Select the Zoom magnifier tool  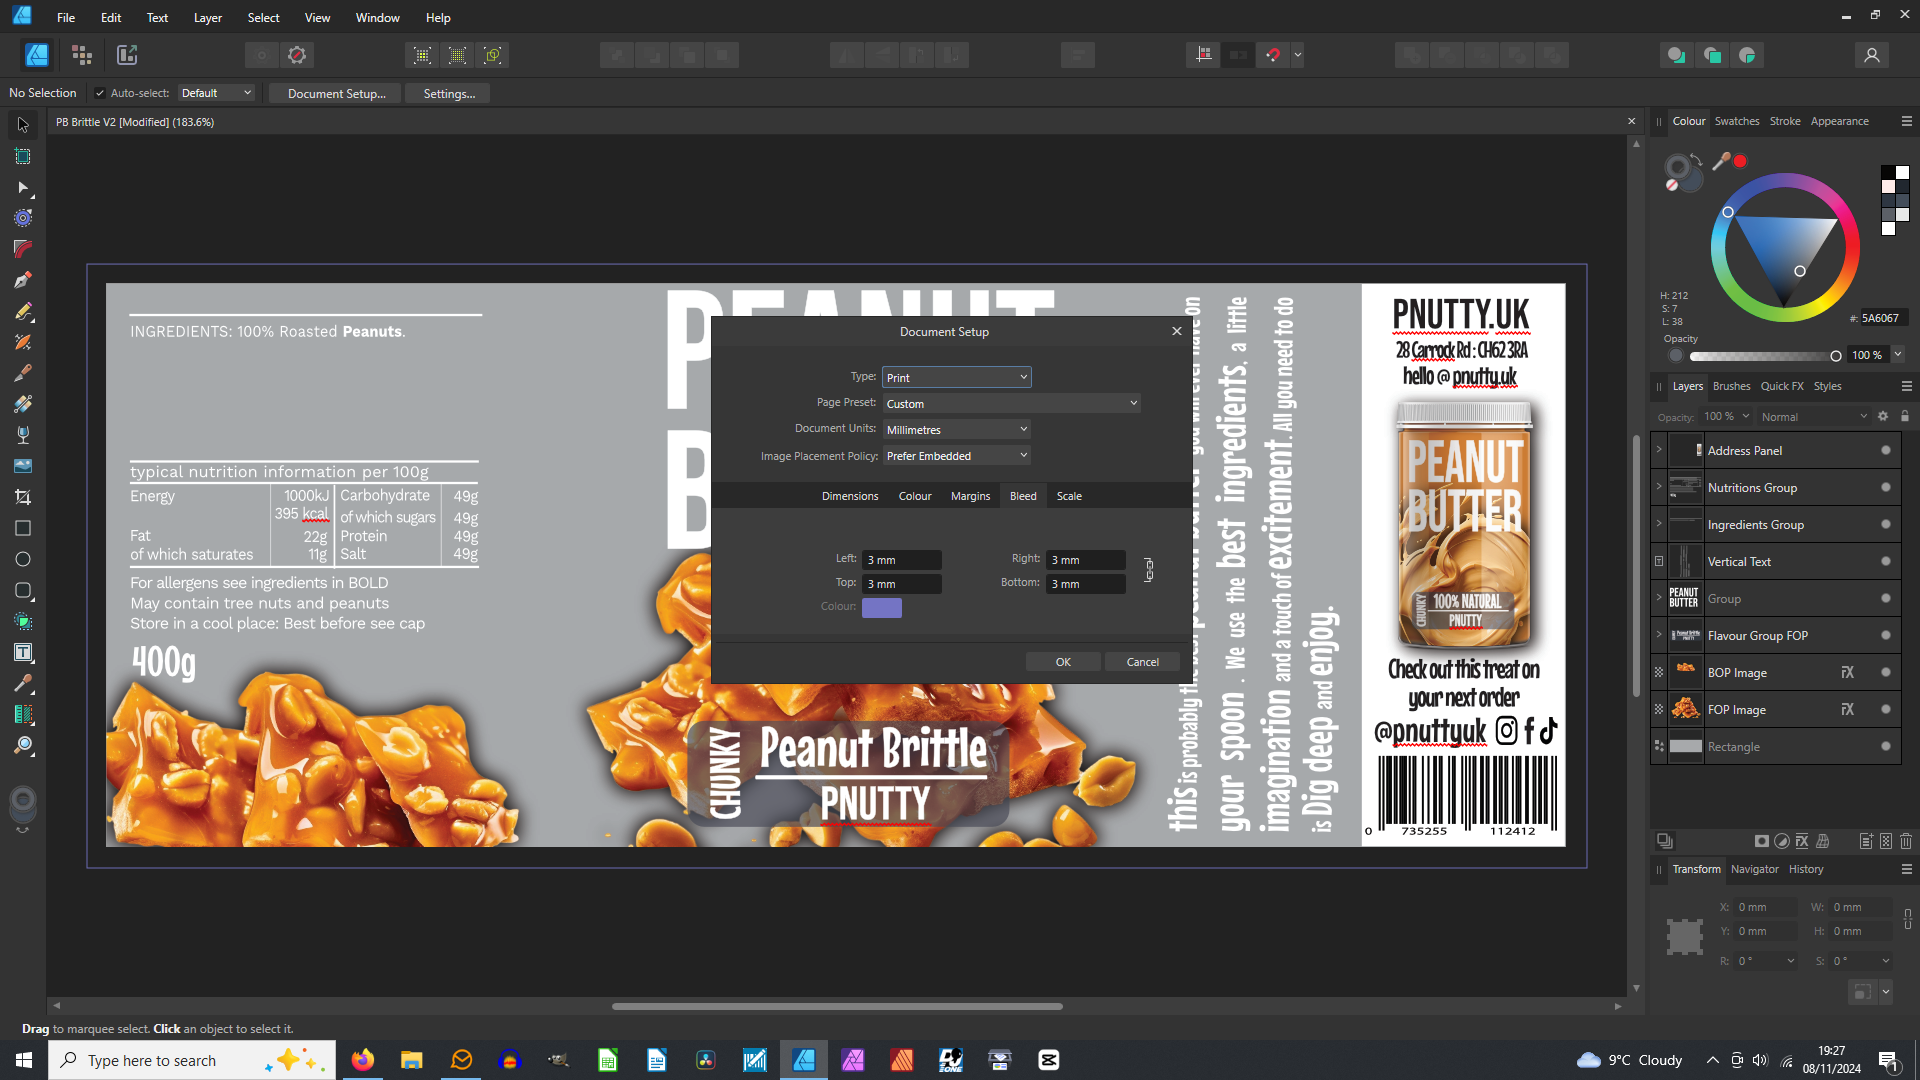point(23,745)
